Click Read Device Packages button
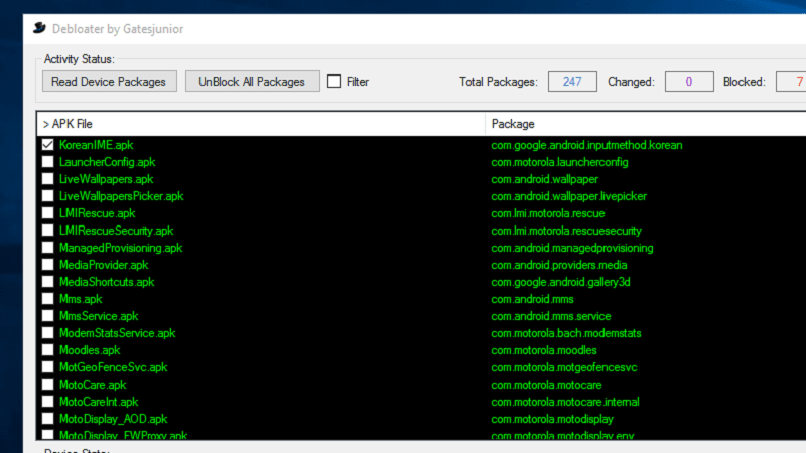 109,82
